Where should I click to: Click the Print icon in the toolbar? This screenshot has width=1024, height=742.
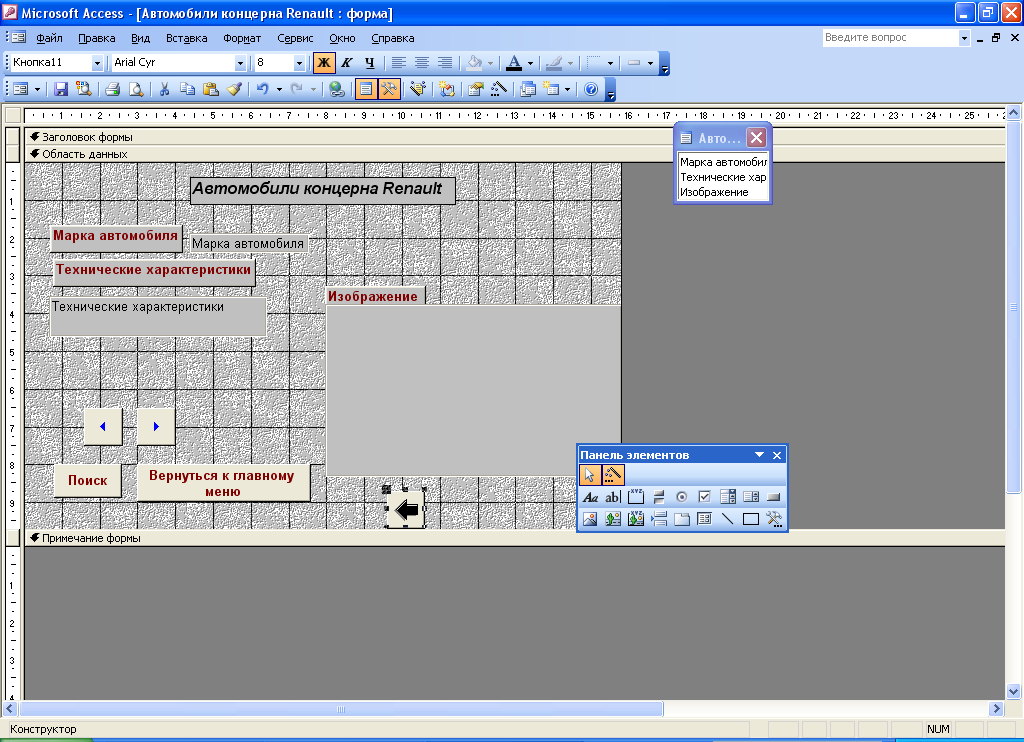point(112,89)
